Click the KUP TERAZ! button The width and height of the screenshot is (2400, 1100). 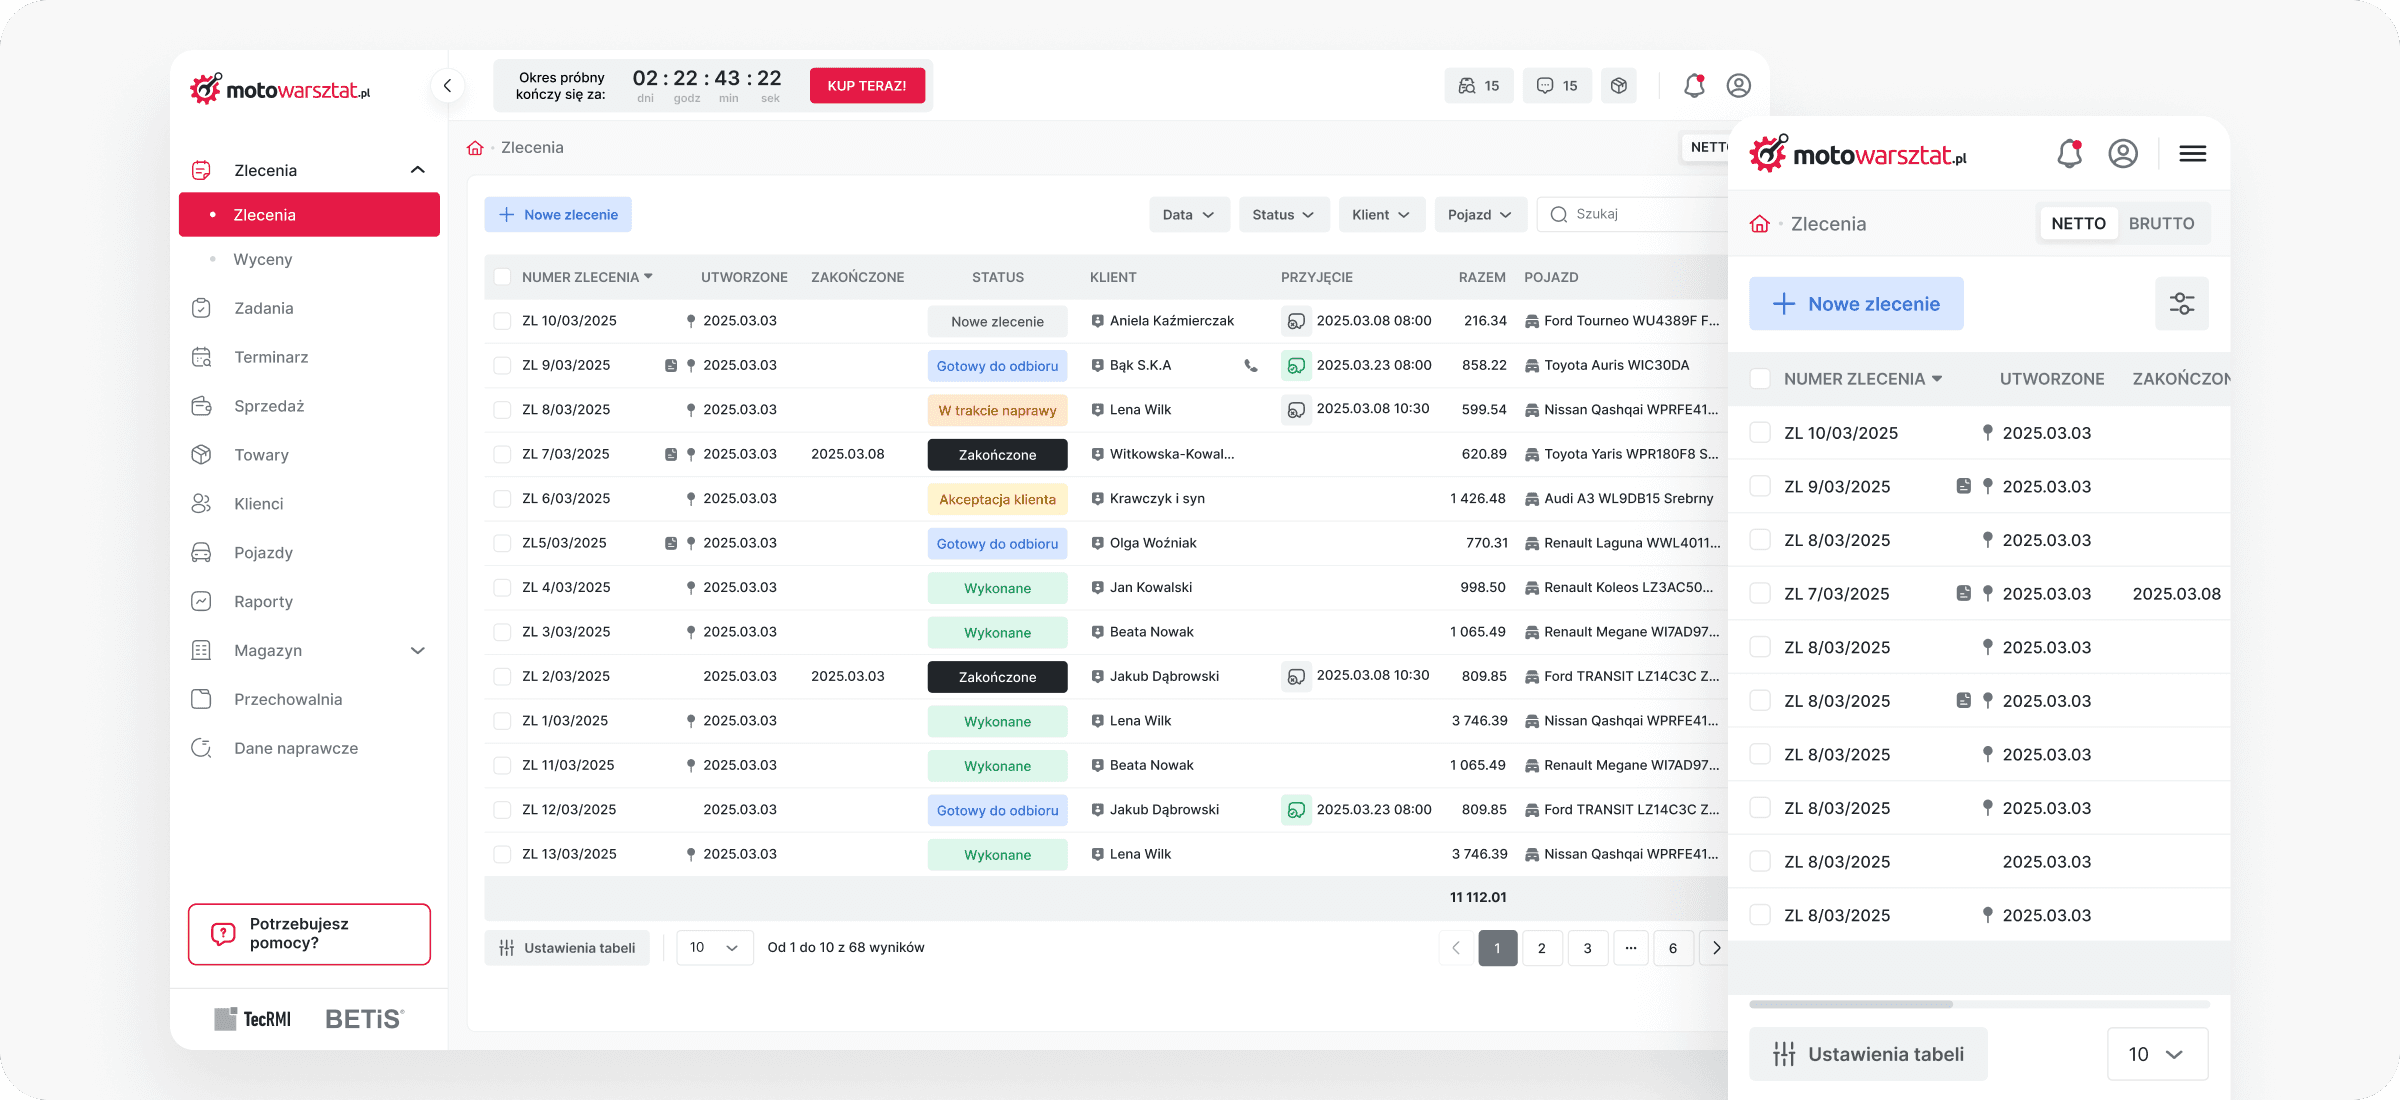coord(866,86)
